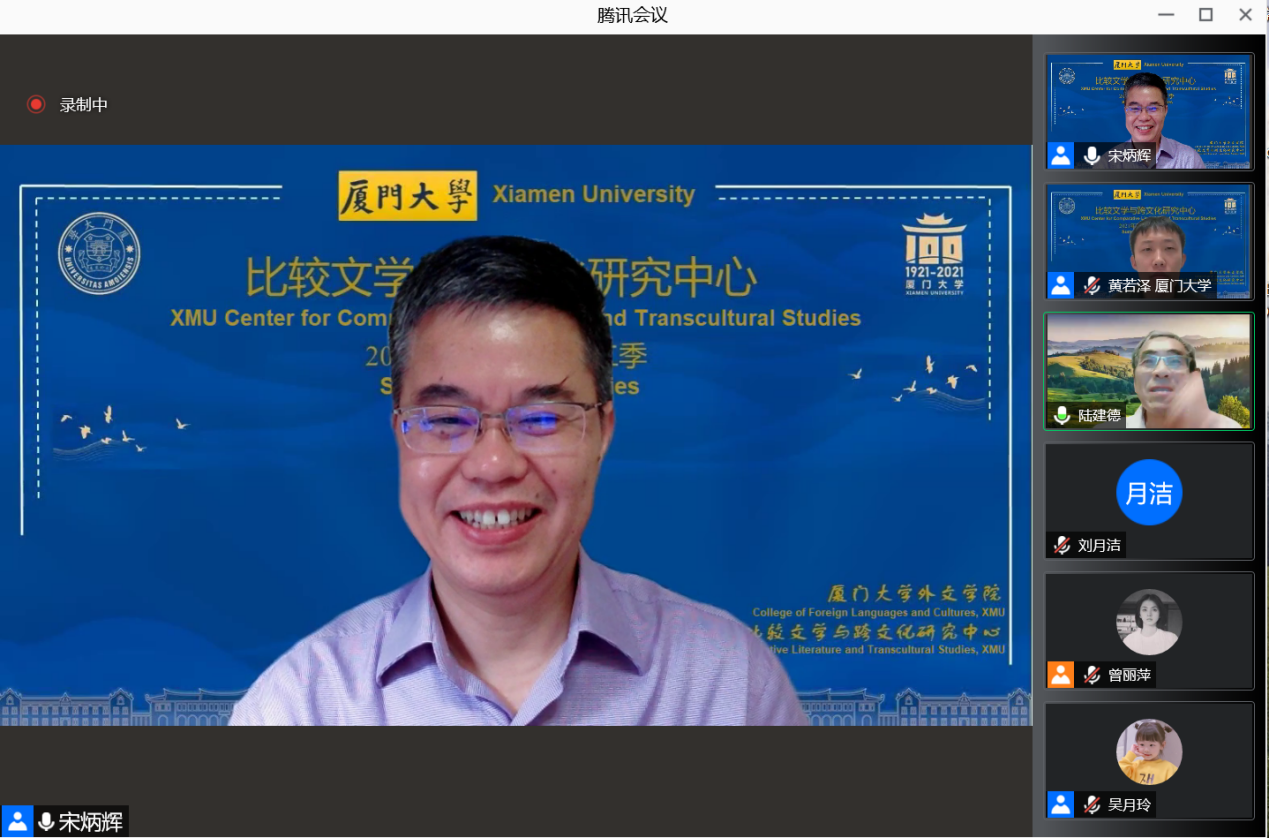The image size is (1269, 838).
Task: Click the blue user icon on 黄若泽 tile
Action: tap(1060, 286)
